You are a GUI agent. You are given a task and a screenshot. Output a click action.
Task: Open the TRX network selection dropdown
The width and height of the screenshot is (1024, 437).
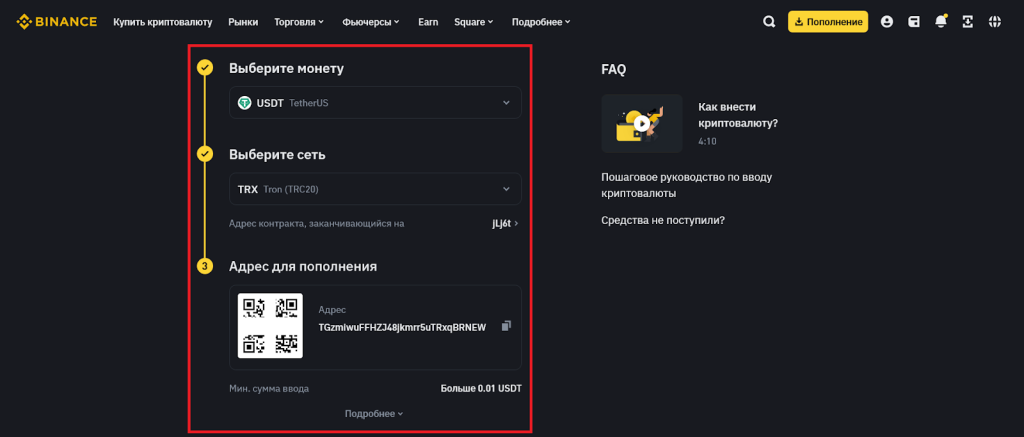click(375, 189)
